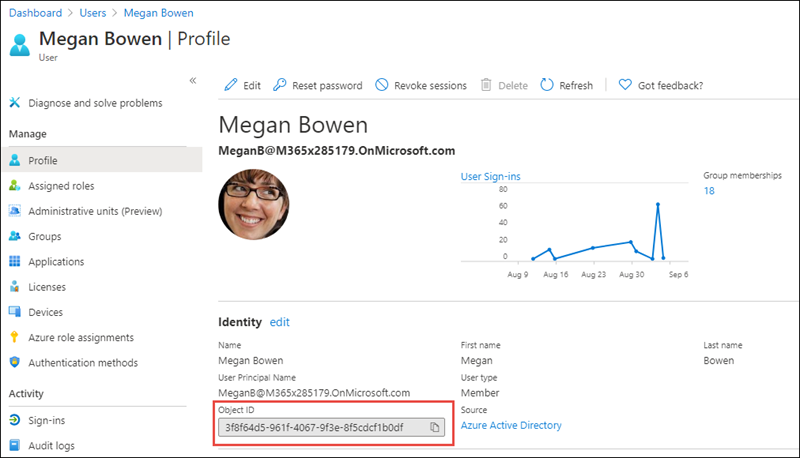
Task: Click the First name value Megan
Action: (x=477, y=361)
